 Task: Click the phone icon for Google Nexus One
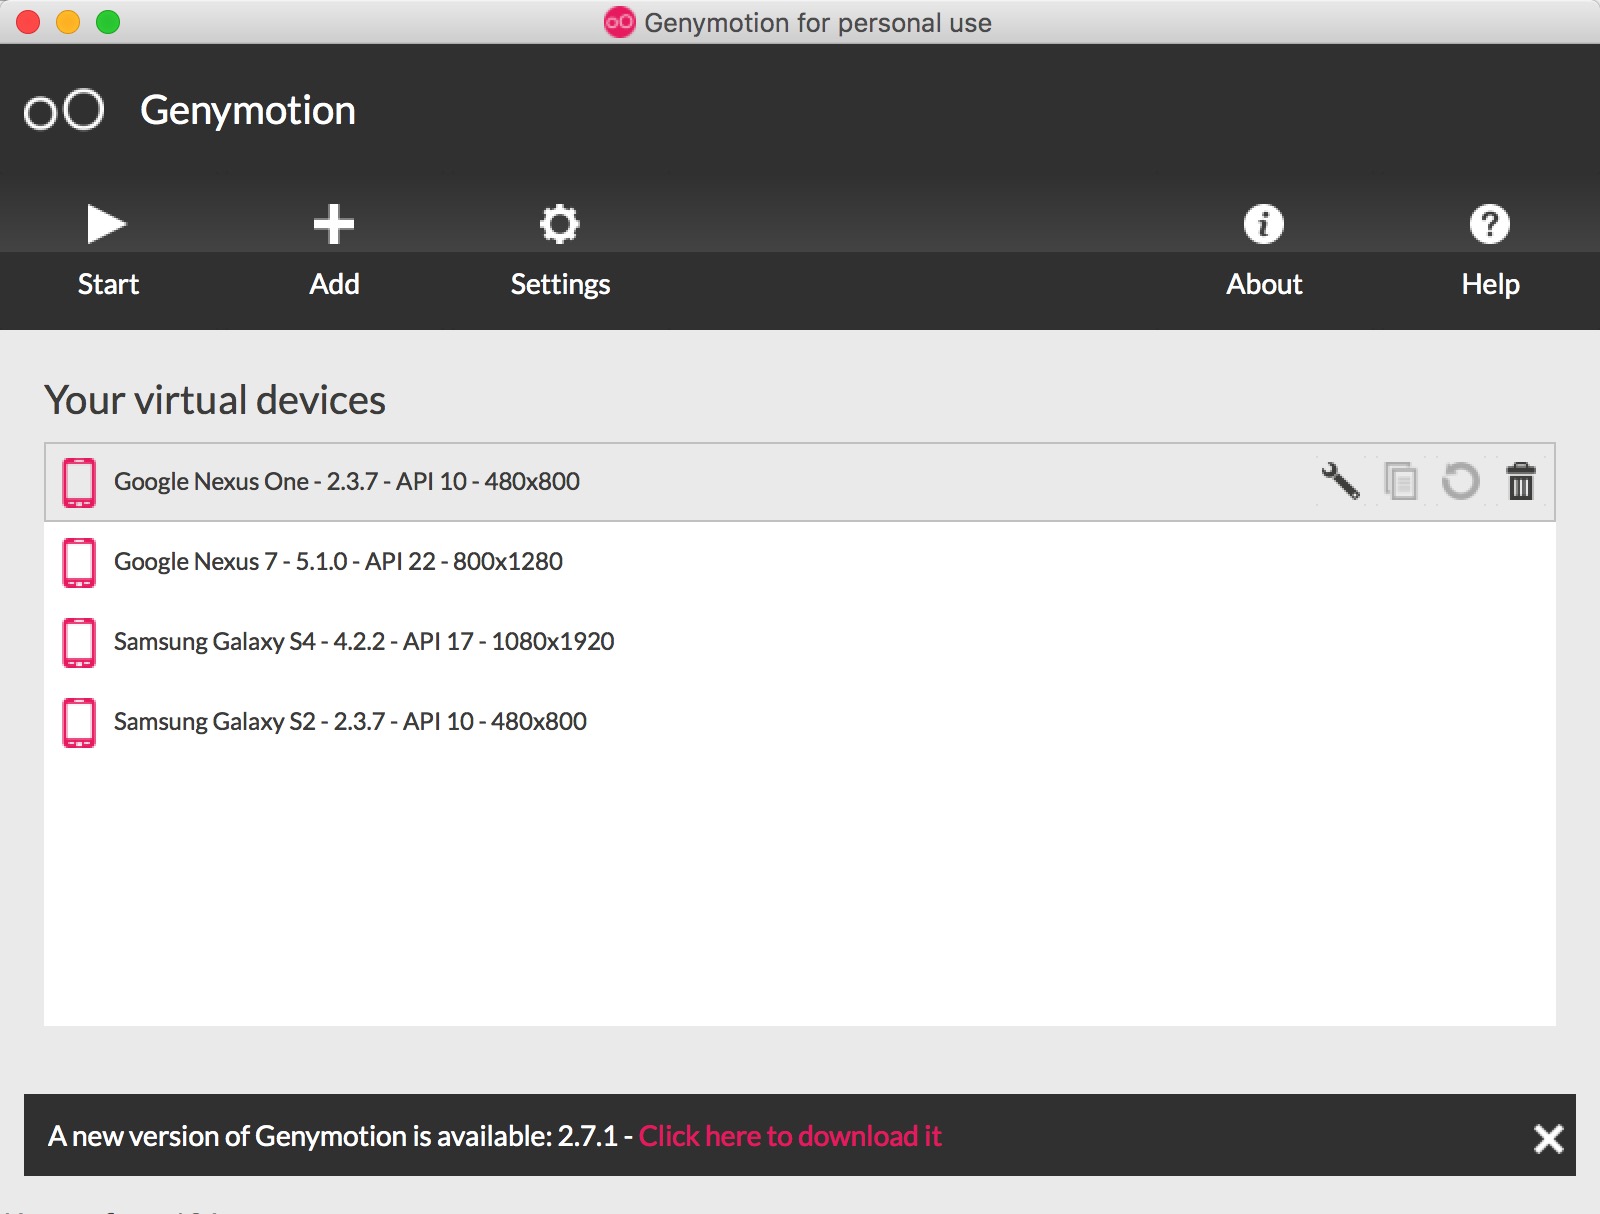point(79,483)
